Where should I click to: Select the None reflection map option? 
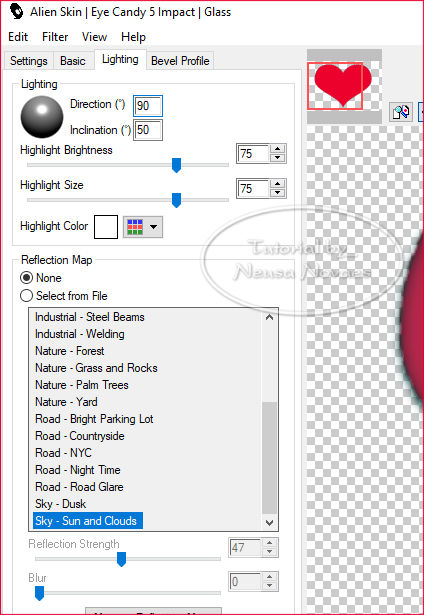pyautogui.click(x=26, y=278)
